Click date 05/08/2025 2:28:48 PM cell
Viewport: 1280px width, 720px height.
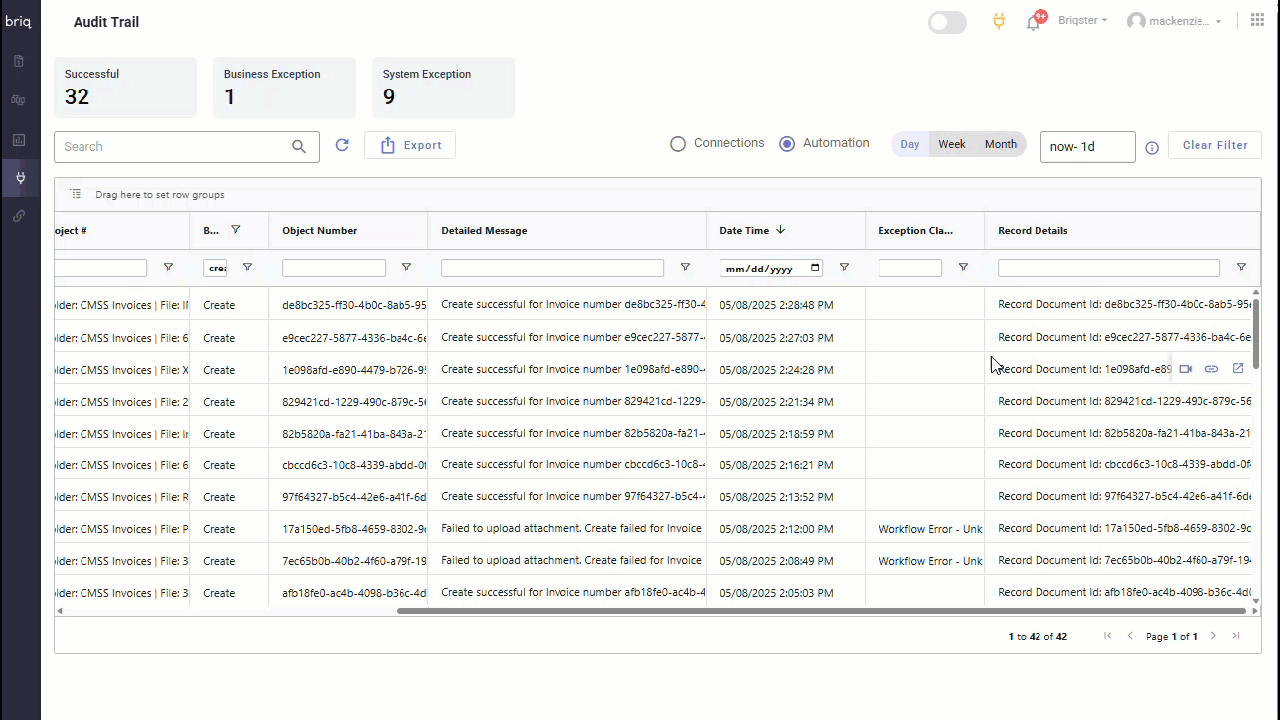(786, 305)
